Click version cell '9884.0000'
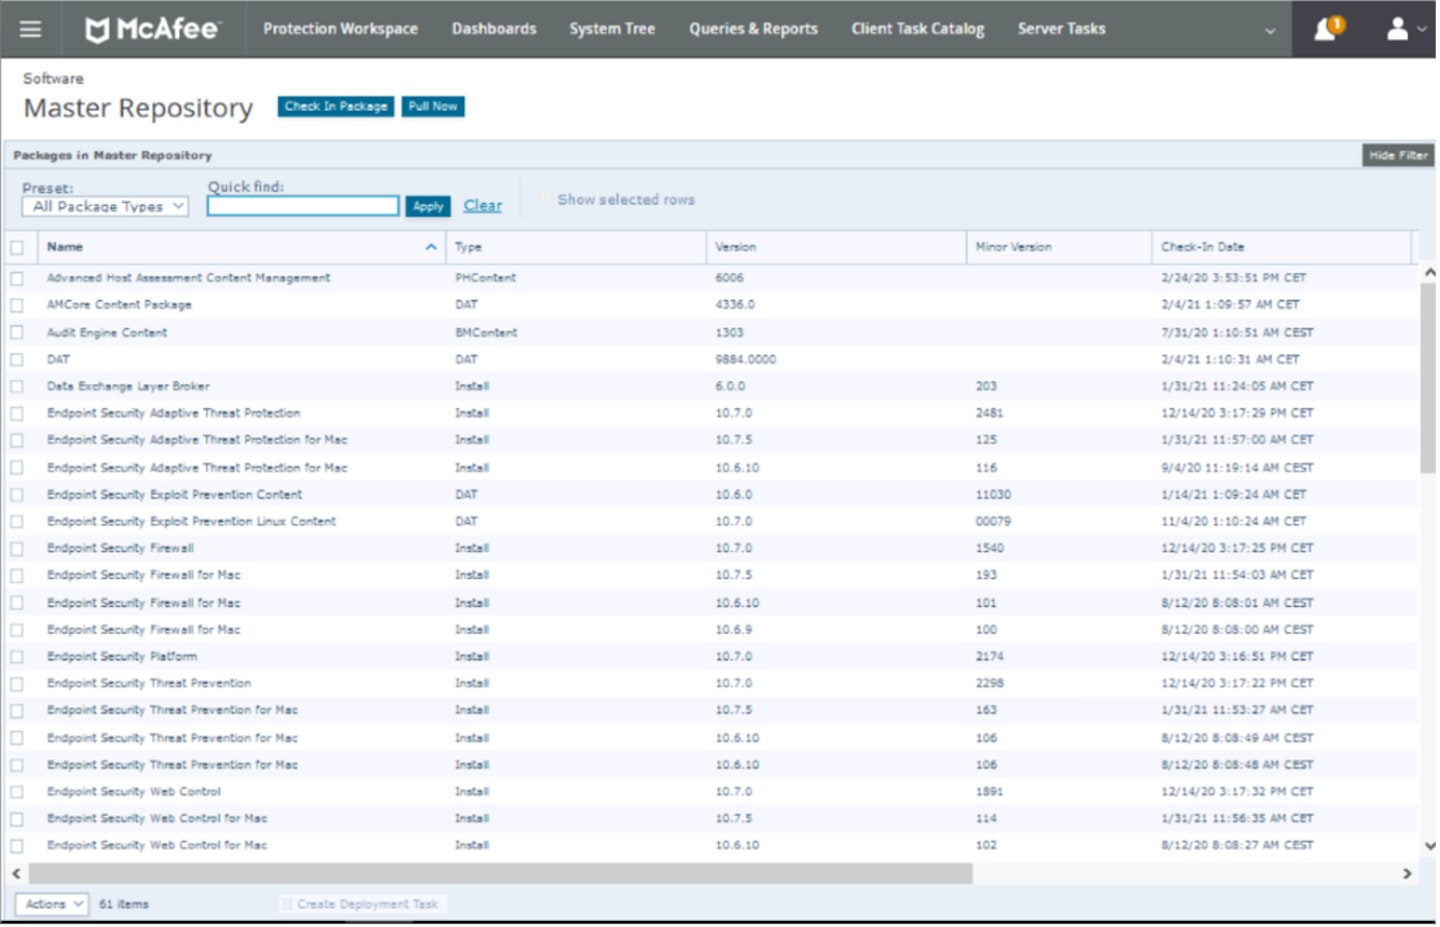This screenshot has width=1440, height=927. tap(745, 359)
